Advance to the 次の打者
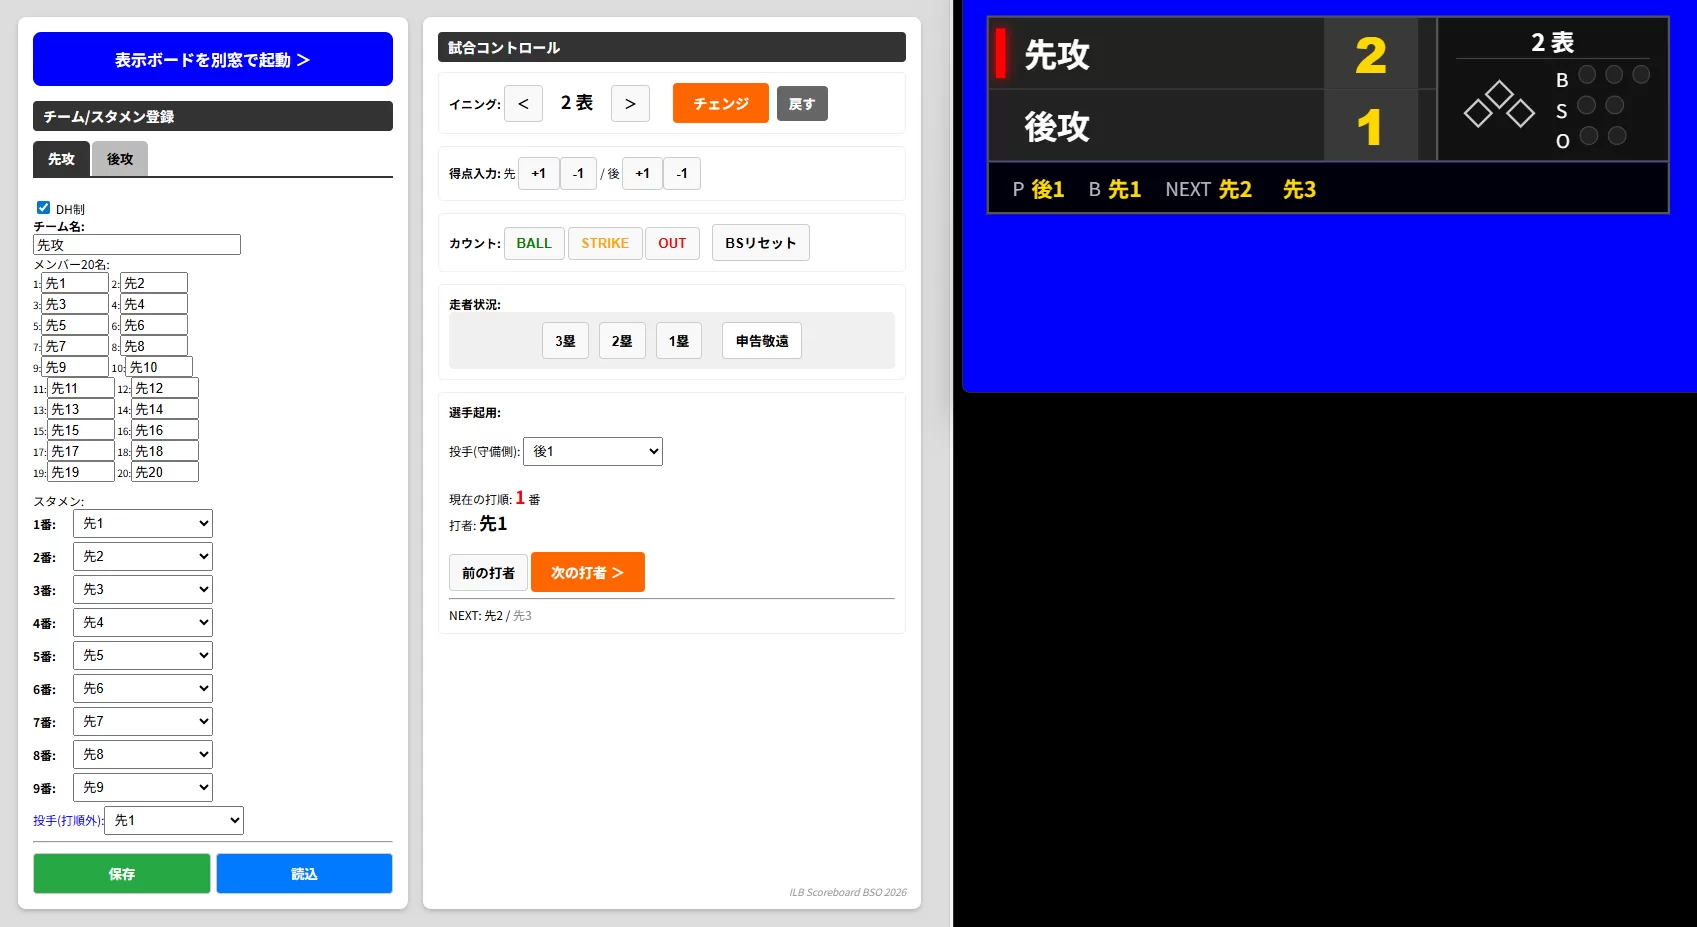This screenshot has height=927, width=1697. [x=587, y=572]
